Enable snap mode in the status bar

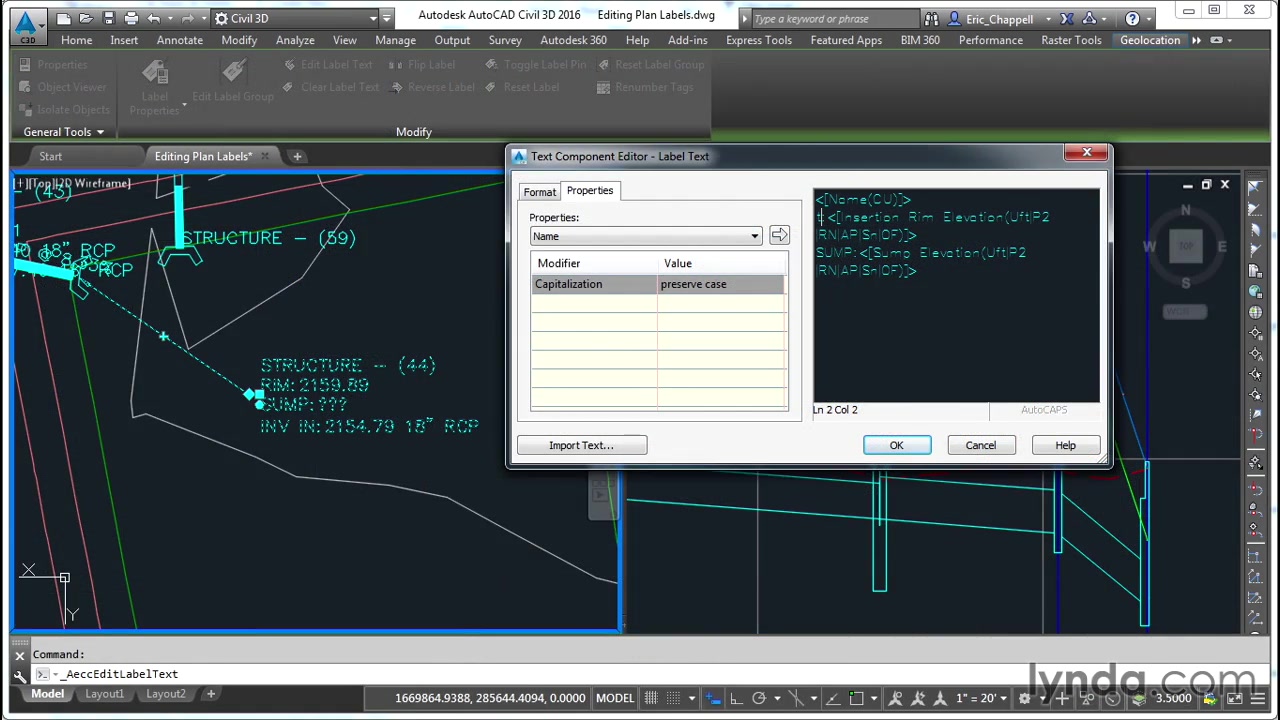point(671,697)
